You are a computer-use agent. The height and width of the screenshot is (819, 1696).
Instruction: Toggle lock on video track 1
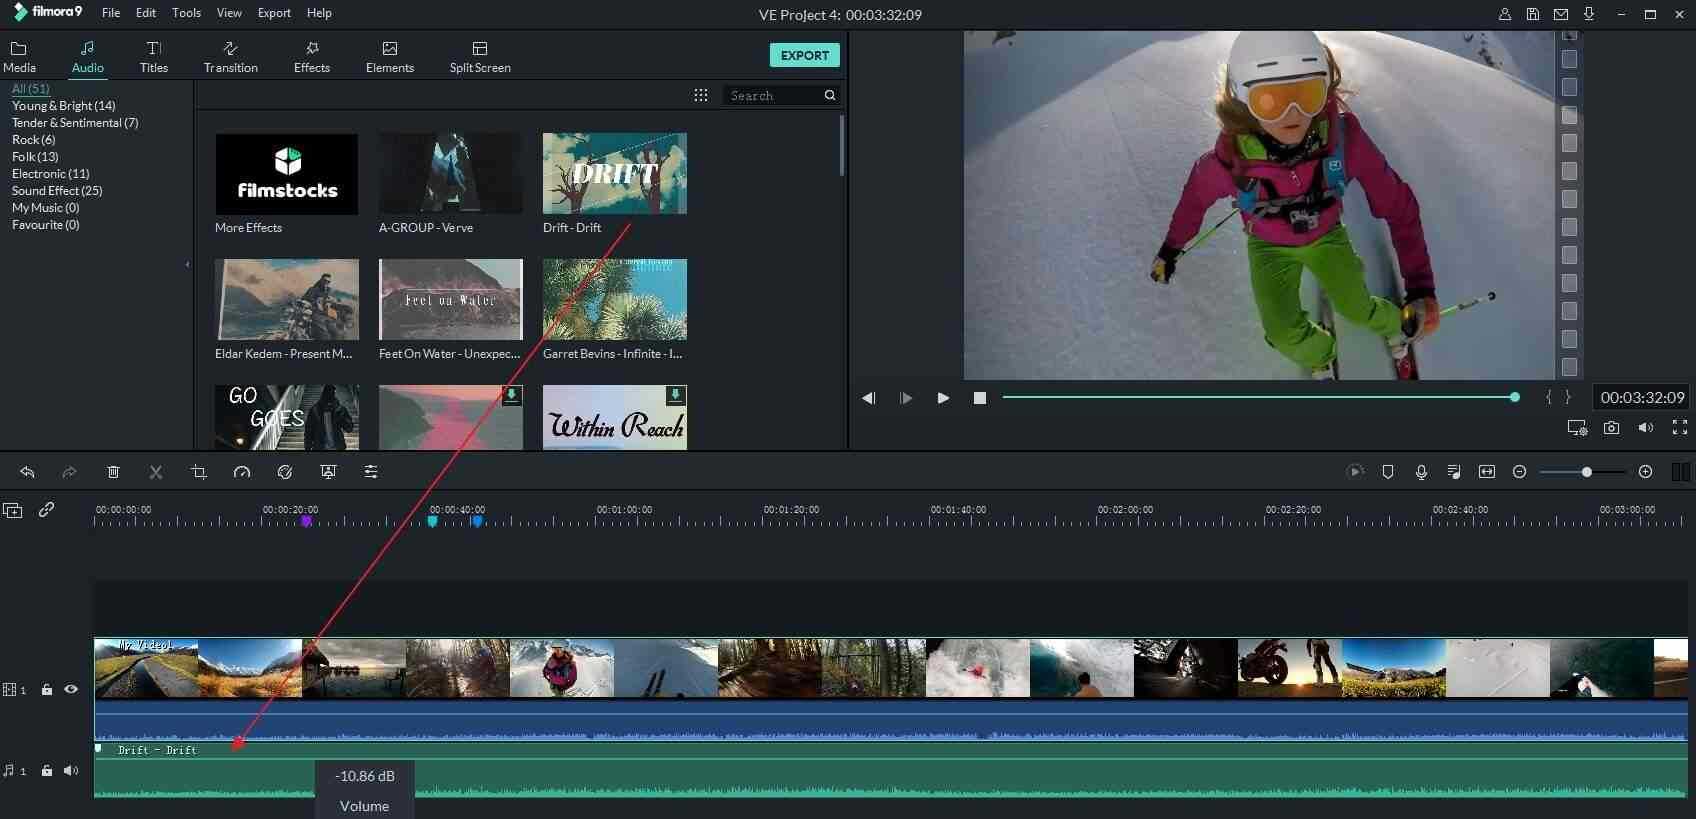coord(46,689)
